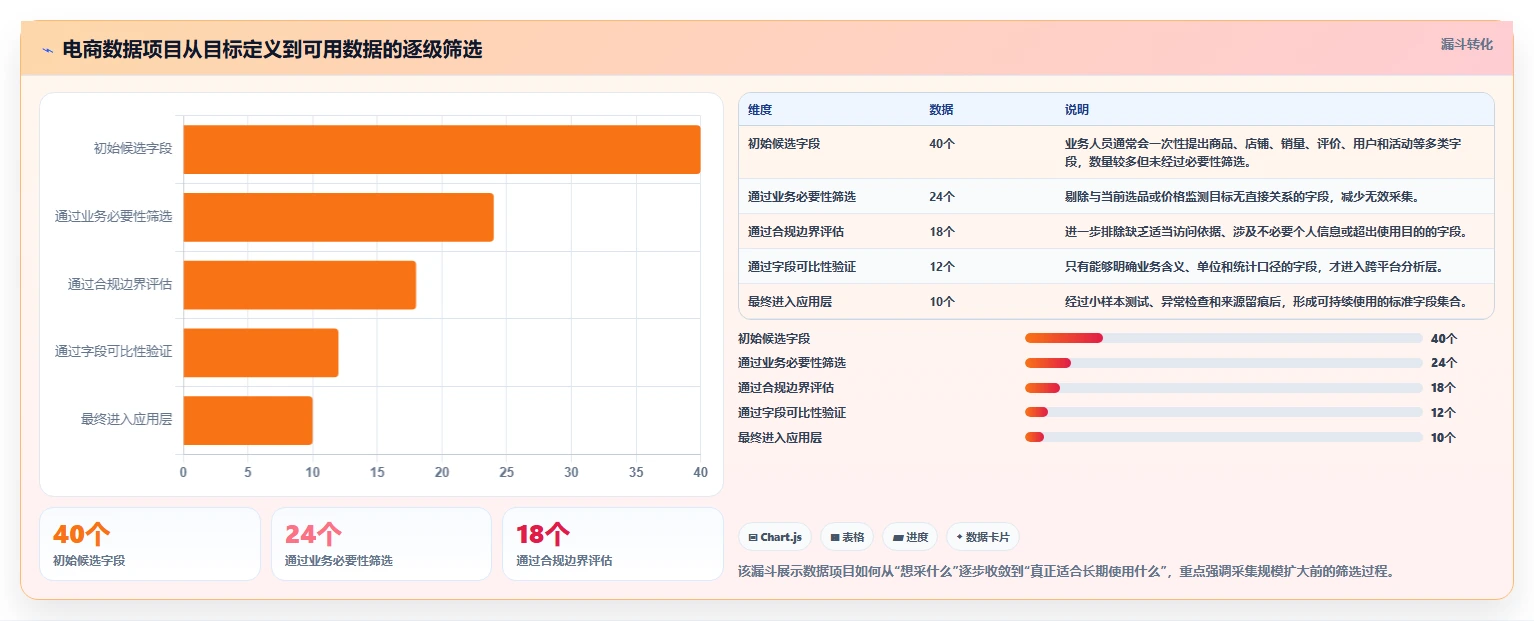Click the description starting 业务人员通常会一次性提出
The height and width of the screenshot is (621, 1534).
(x=1263, y=152)
